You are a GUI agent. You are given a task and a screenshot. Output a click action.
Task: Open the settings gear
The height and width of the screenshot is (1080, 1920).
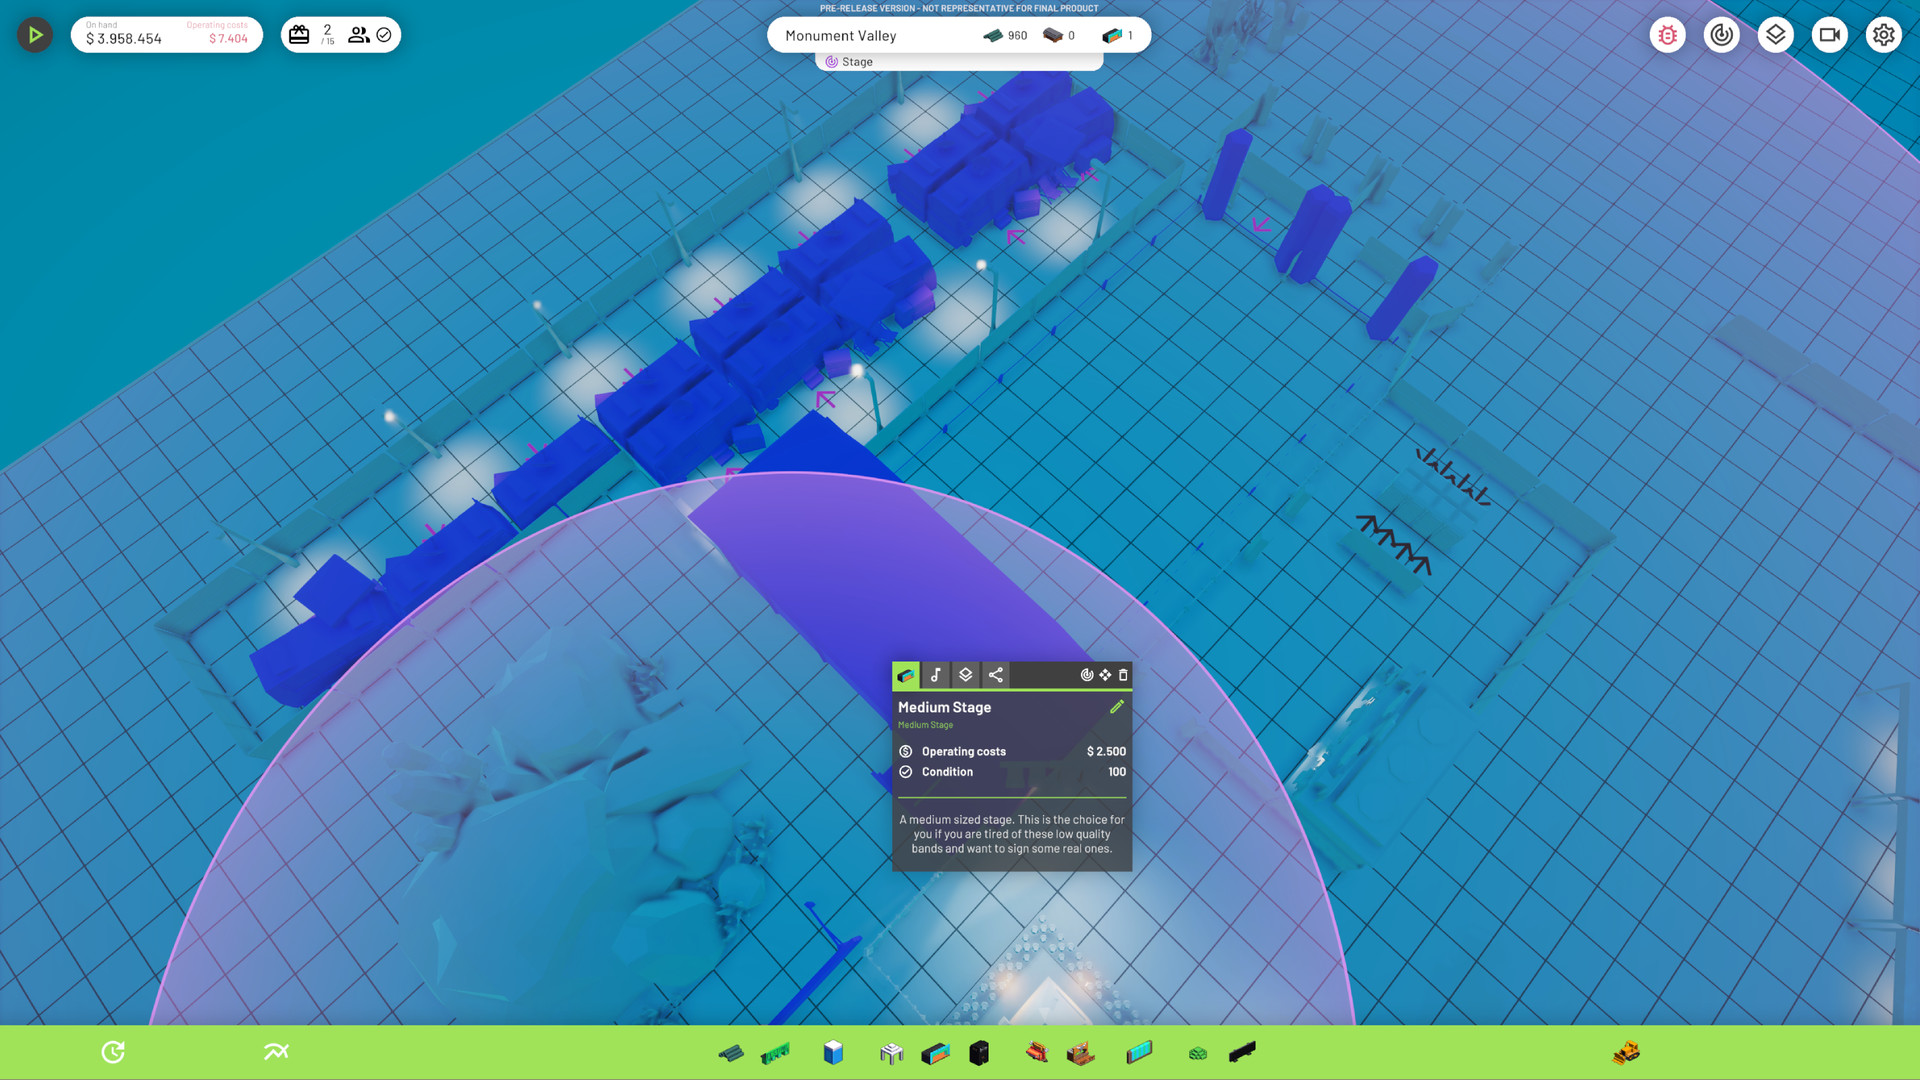tap(1883, 35)
